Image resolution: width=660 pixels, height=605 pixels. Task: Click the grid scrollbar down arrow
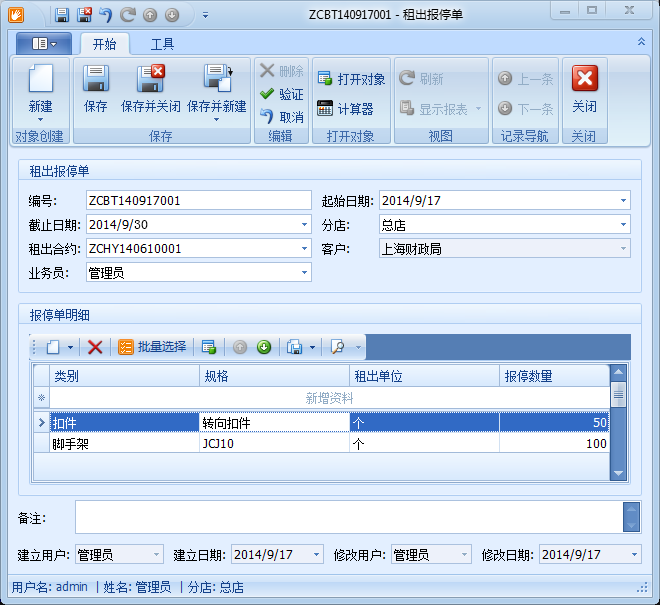point(618,473)
